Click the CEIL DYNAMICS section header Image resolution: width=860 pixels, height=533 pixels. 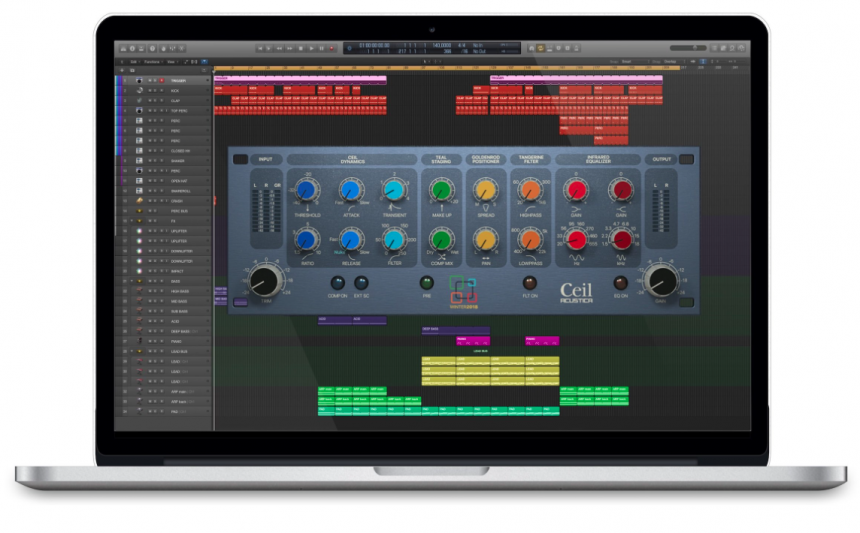point(352,160)
